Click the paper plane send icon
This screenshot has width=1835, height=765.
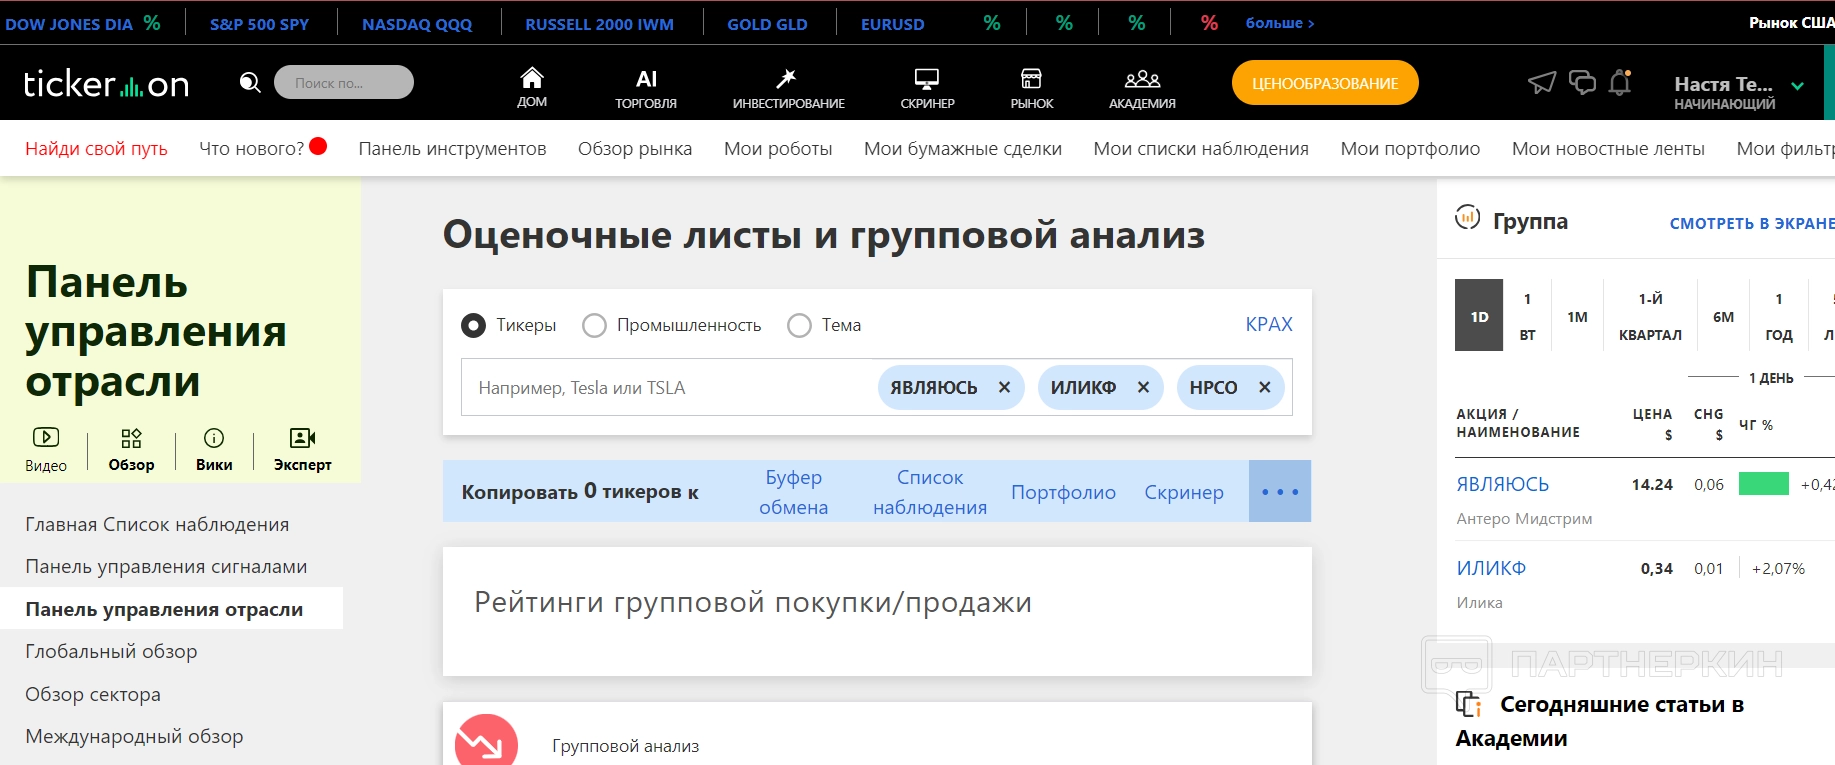(x=1542, y=83)
